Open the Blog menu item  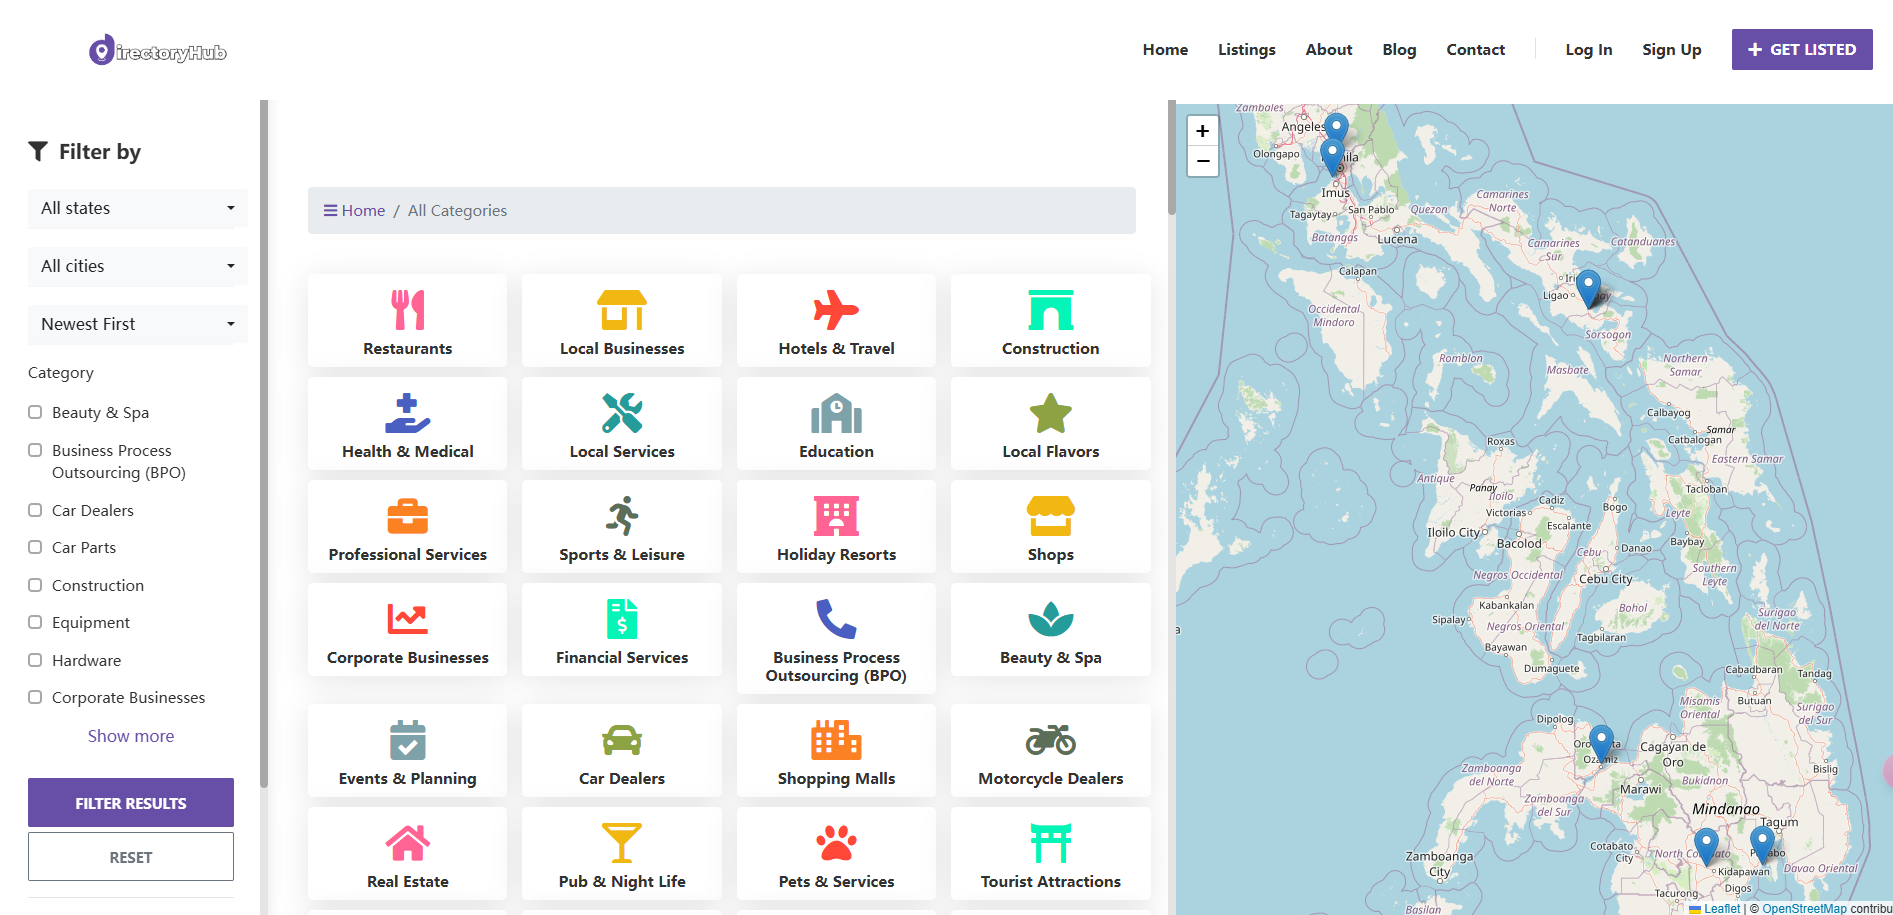[x=1399, y=50]
